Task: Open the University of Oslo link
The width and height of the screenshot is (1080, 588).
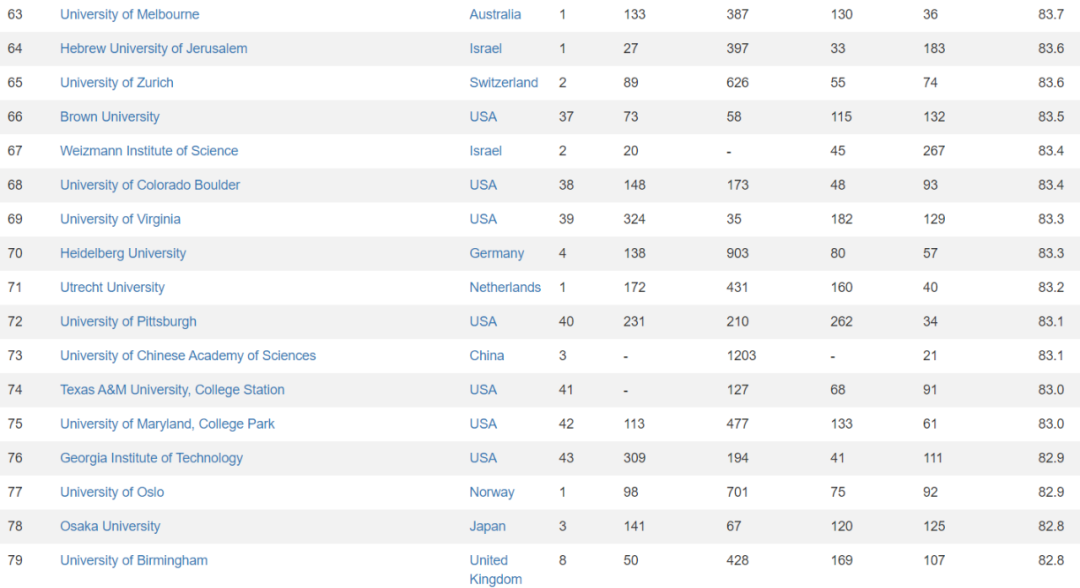Action: pos(112,492)
